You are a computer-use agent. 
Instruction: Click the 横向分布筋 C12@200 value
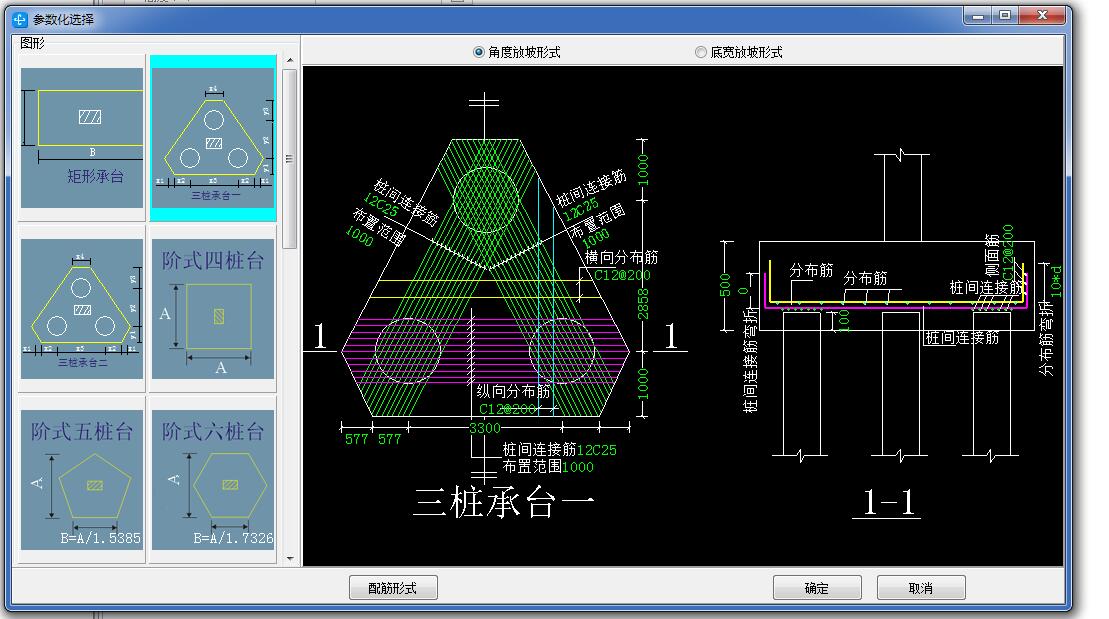pyautogui.click(x=622, y=275)
